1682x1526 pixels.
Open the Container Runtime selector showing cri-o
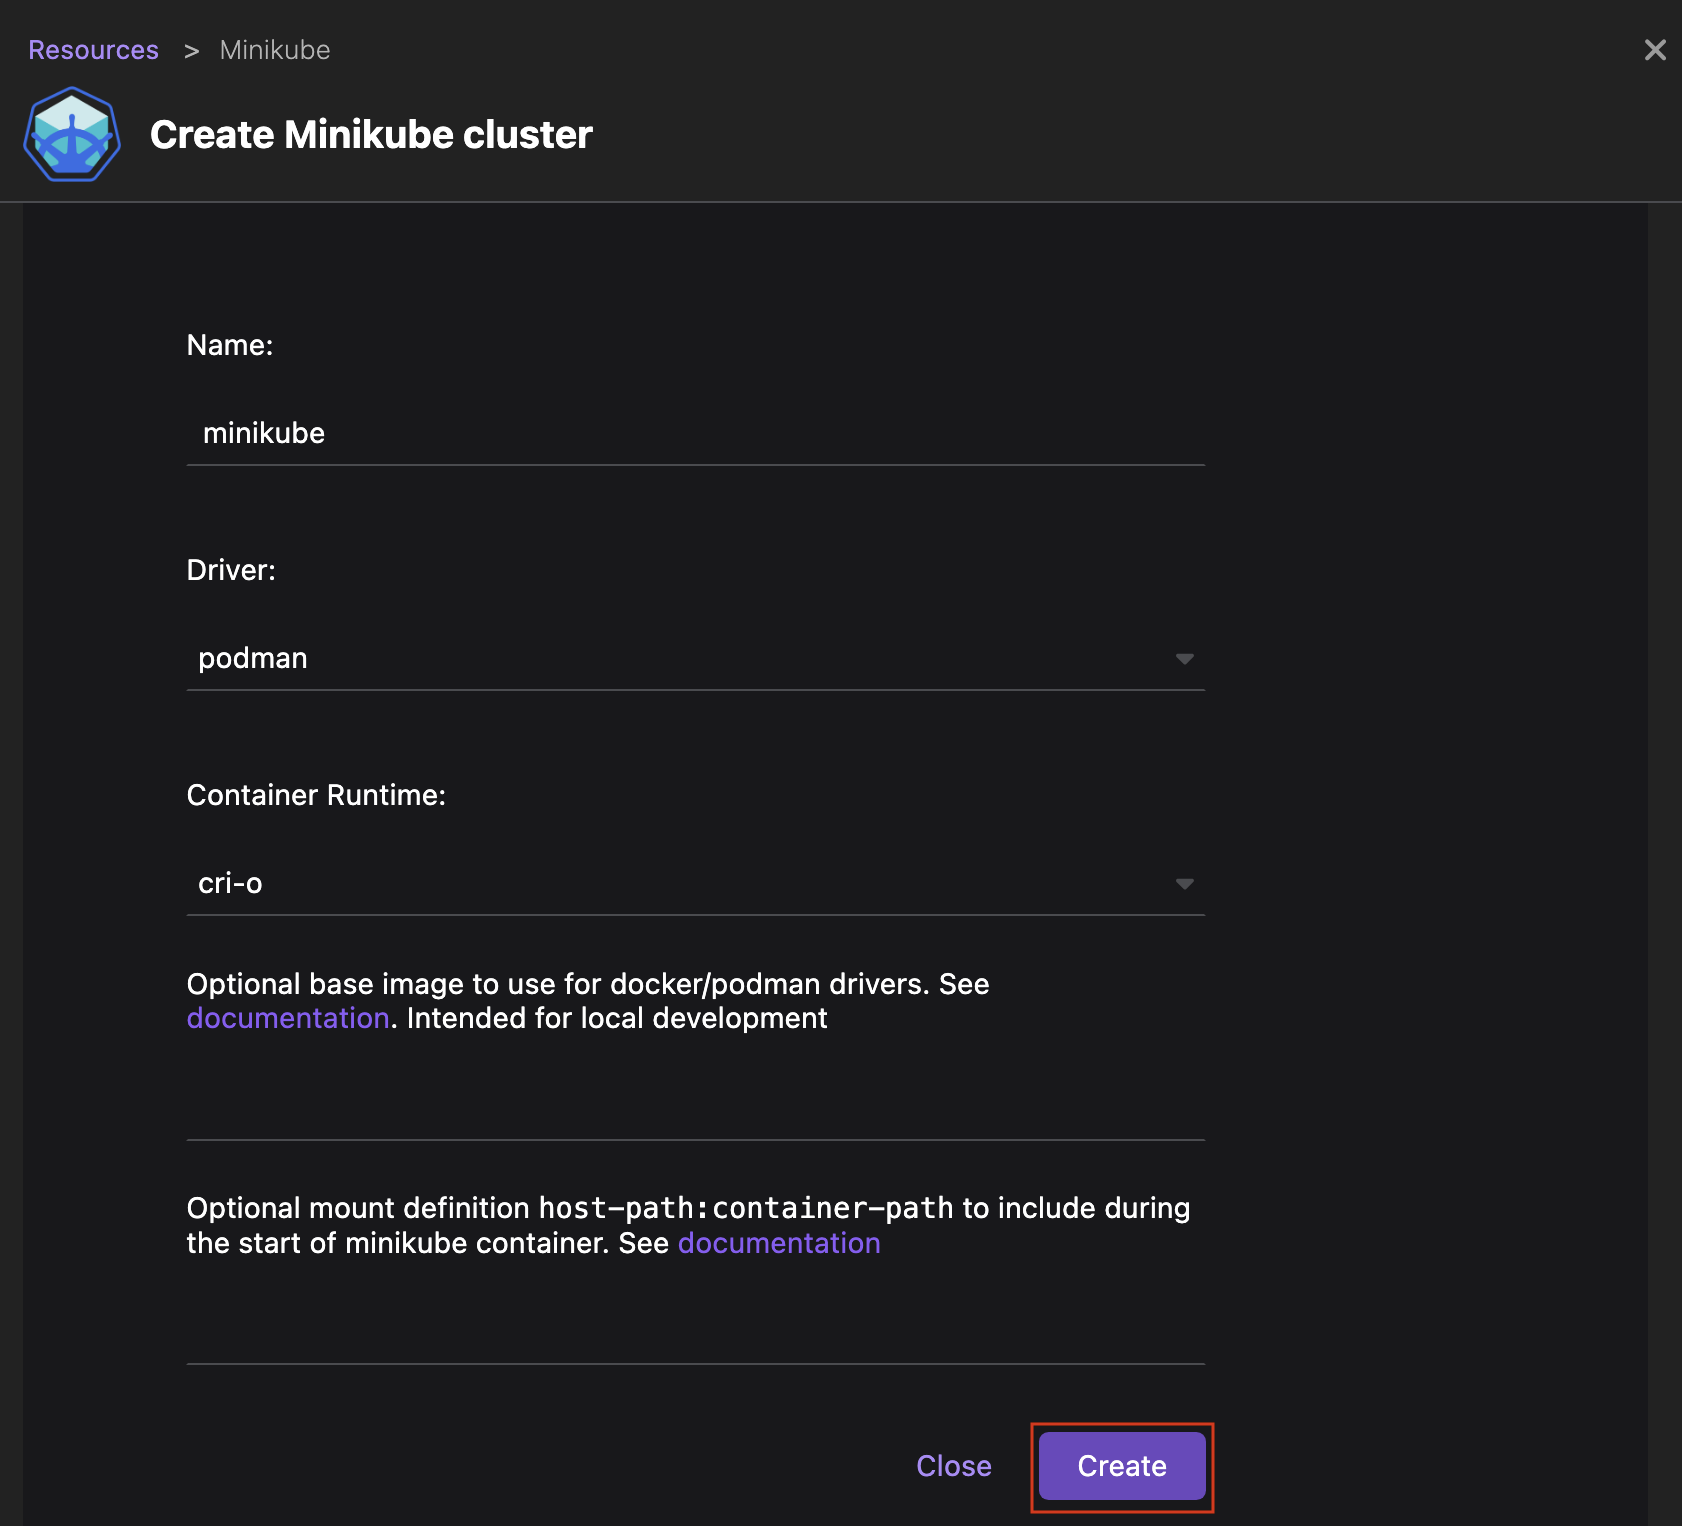pos(695,884)
